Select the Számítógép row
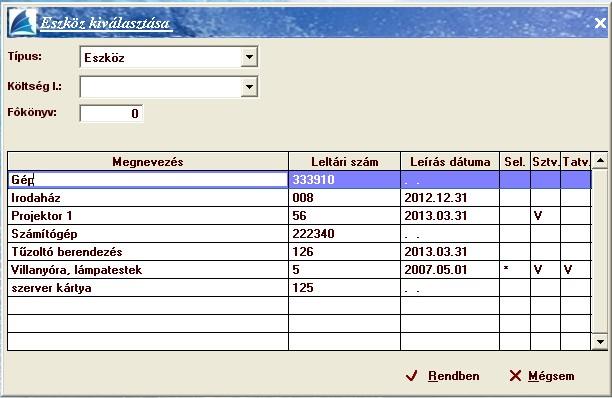Image resolution: width=612 pixels, height=398 pixels. (299, 234)
